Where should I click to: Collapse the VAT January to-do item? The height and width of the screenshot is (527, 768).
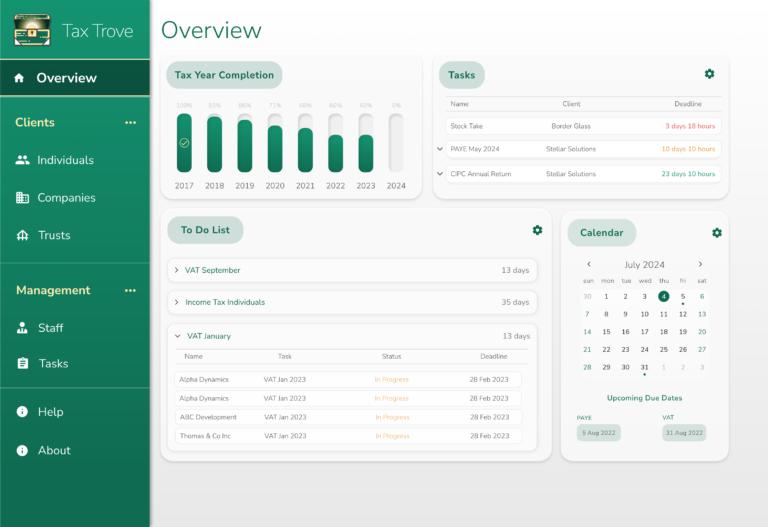(x=177, y=336)
